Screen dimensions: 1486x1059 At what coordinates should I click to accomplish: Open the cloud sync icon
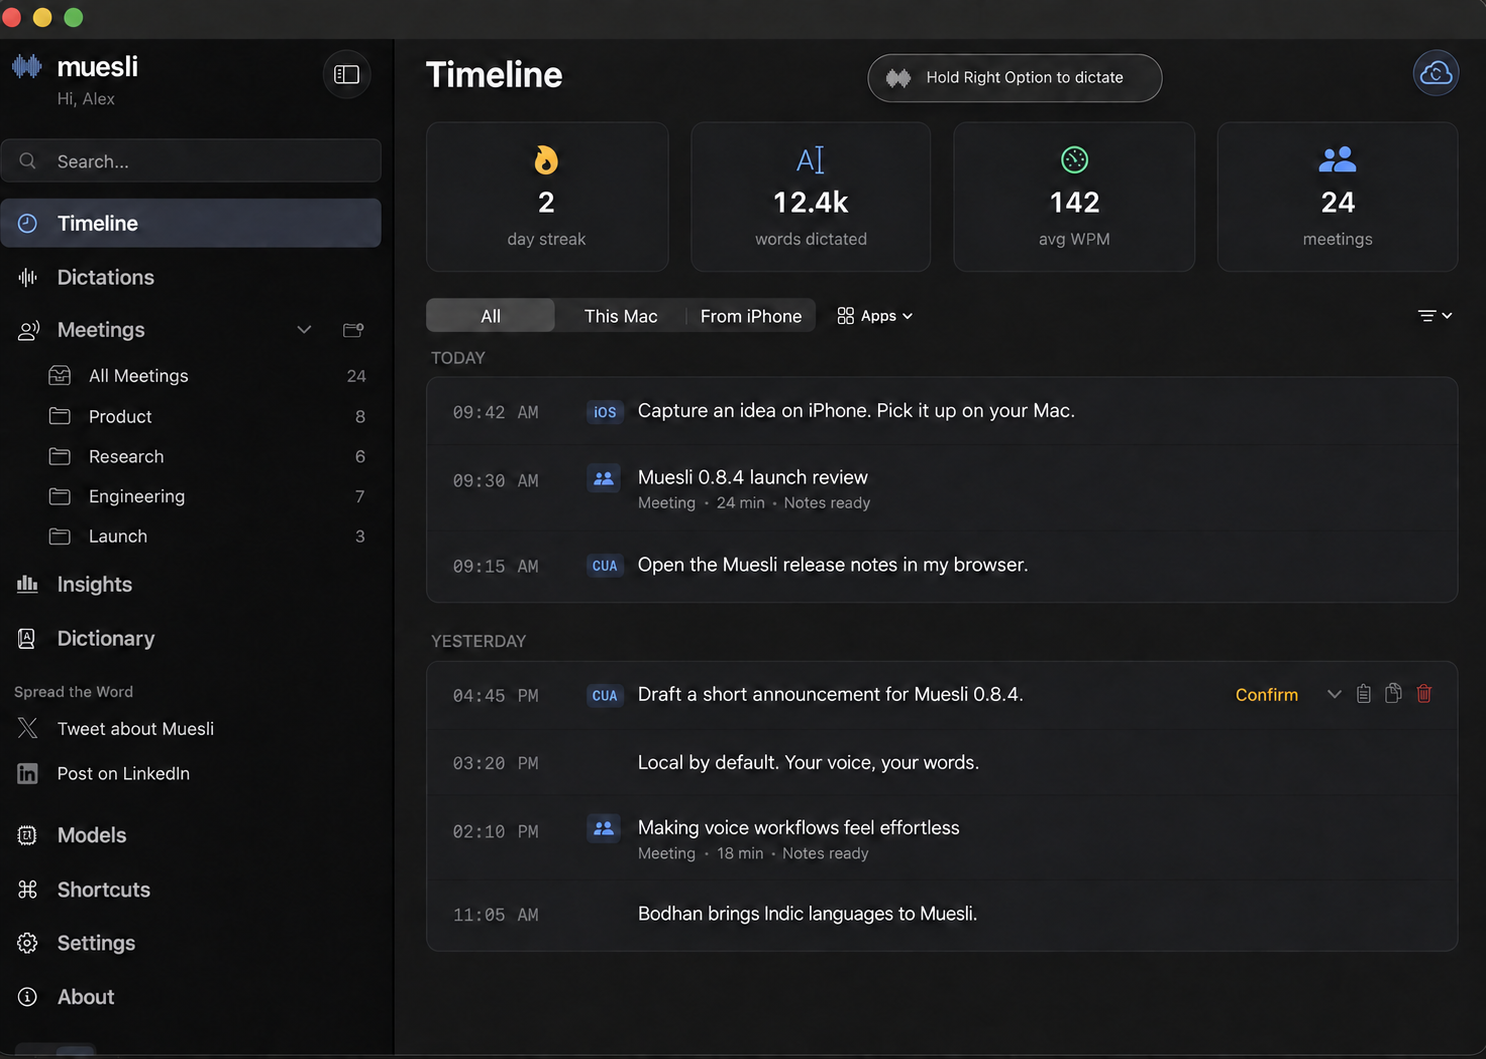coord(1435,73)
